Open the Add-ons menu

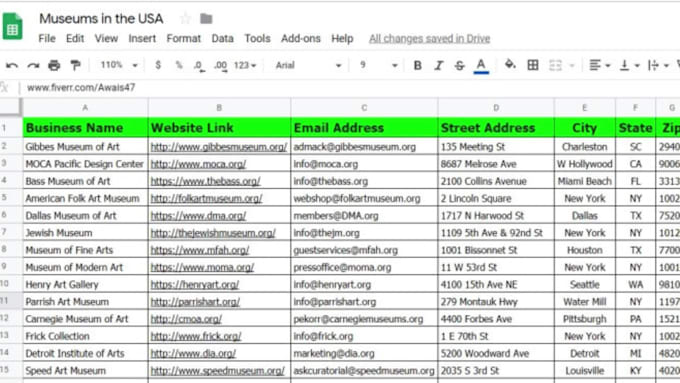[x=301, y=39]
